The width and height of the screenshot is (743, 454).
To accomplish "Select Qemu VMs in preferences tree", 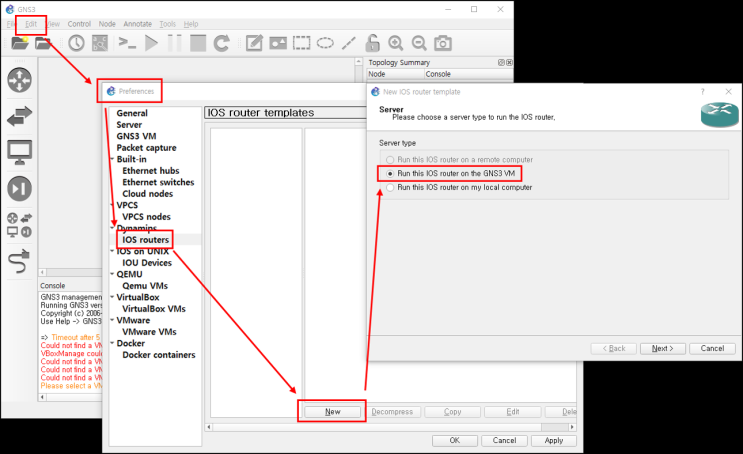I will [x=145, y=286].
